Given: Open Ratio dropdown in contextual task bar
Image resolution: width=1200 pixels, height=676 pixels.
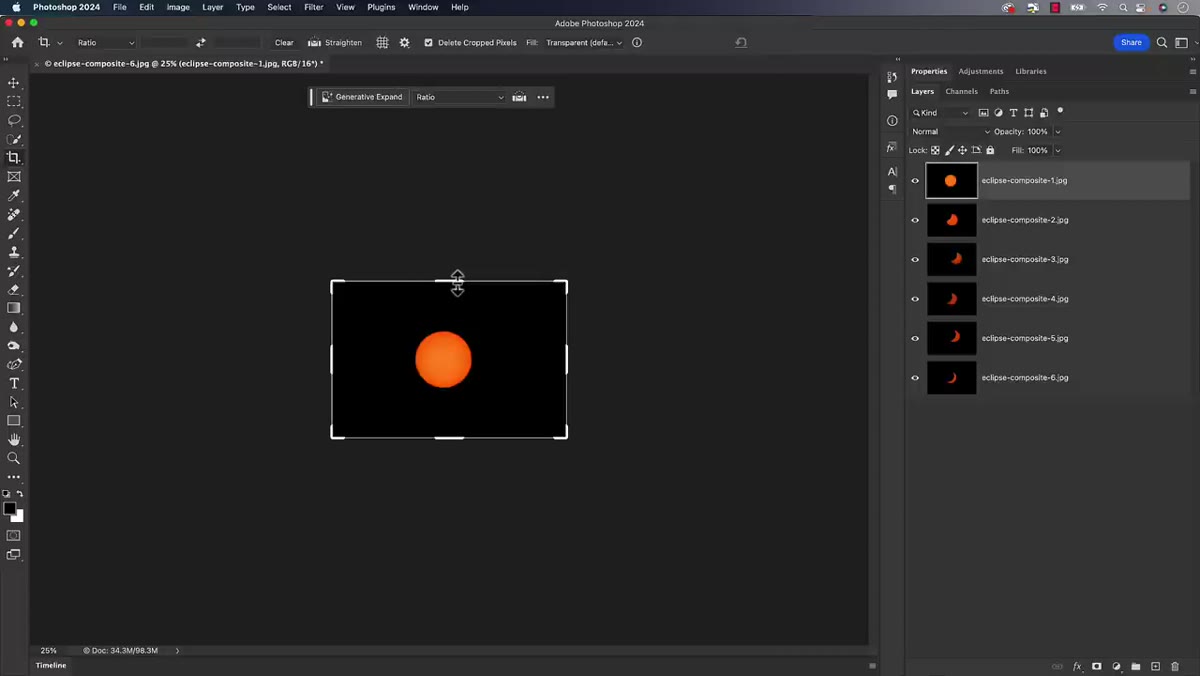Looking at the screenshot, I should click(x=460, y=97).
